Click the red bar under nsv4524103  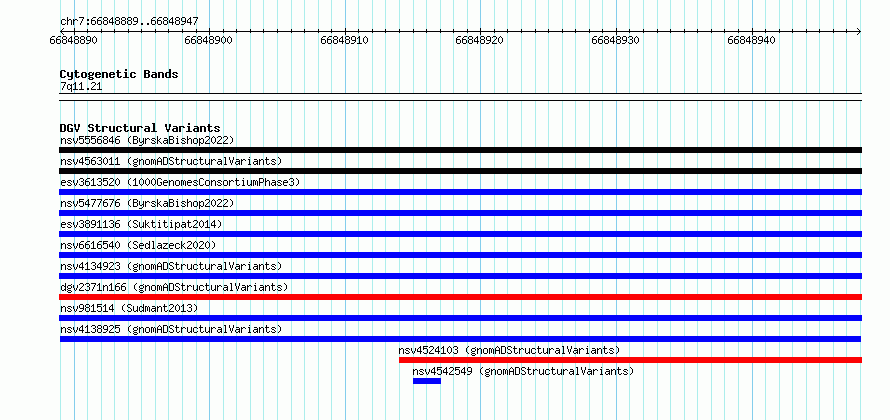[x=631, y=360]
